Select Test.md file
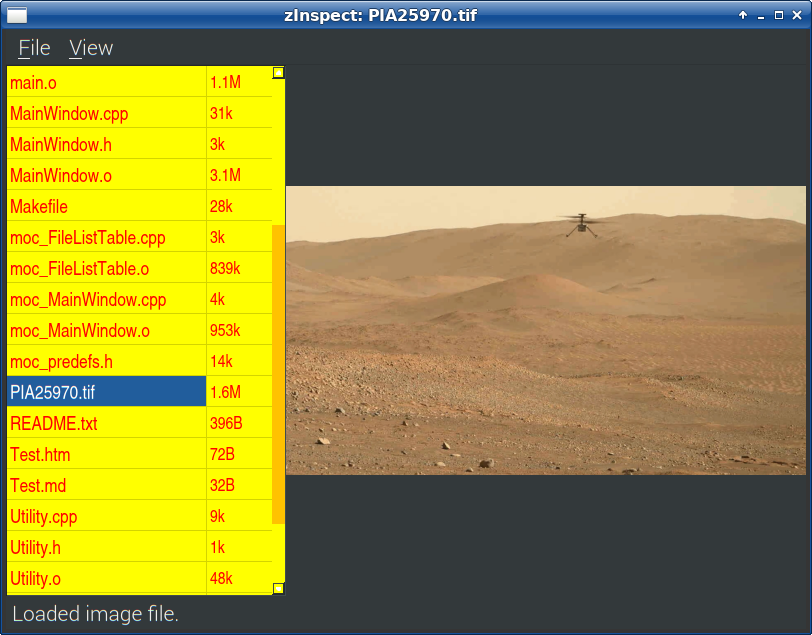This screenshot has width=812, height=635. pos(107,485)
